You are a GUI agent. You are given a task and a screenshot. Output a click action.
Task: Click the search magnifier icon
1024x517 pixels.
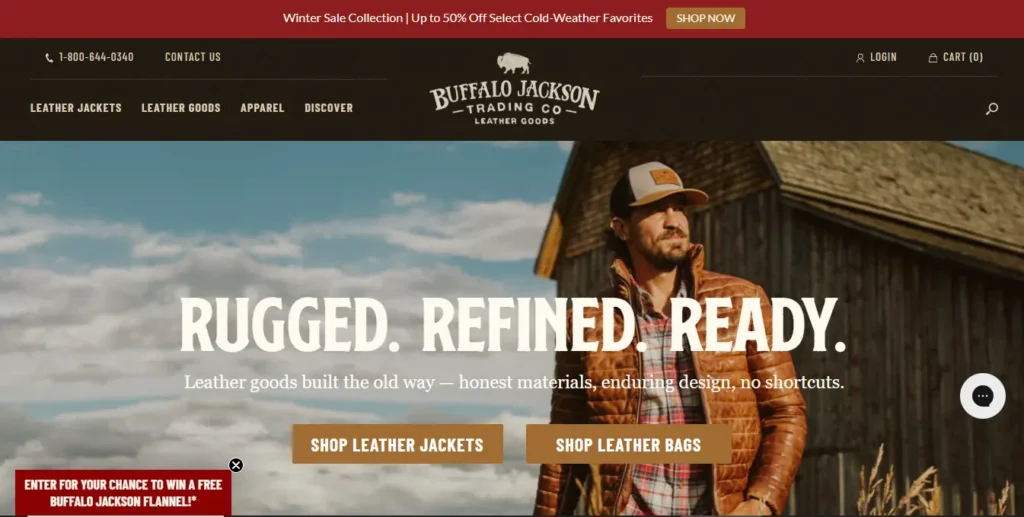(x=991, y=108)
